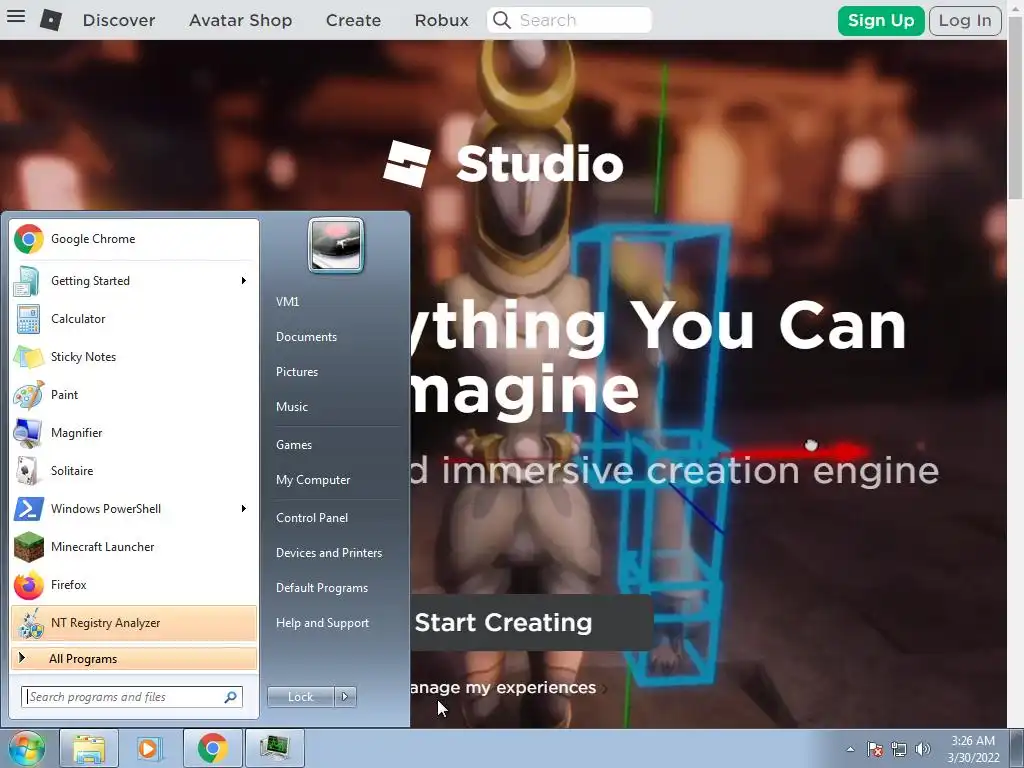The image size is (1024, 768).
Task: Open Firefox from Start menu
Action: (134, 584)
